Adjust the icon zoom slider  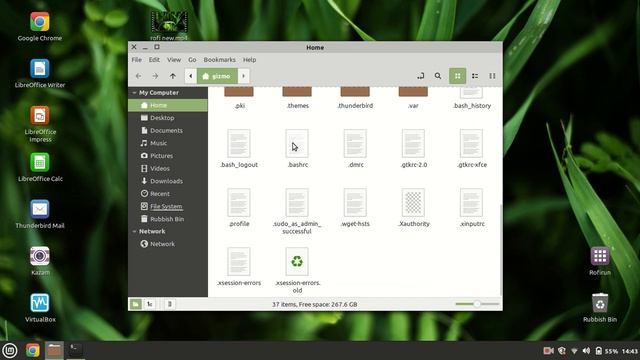pos(477,304)
